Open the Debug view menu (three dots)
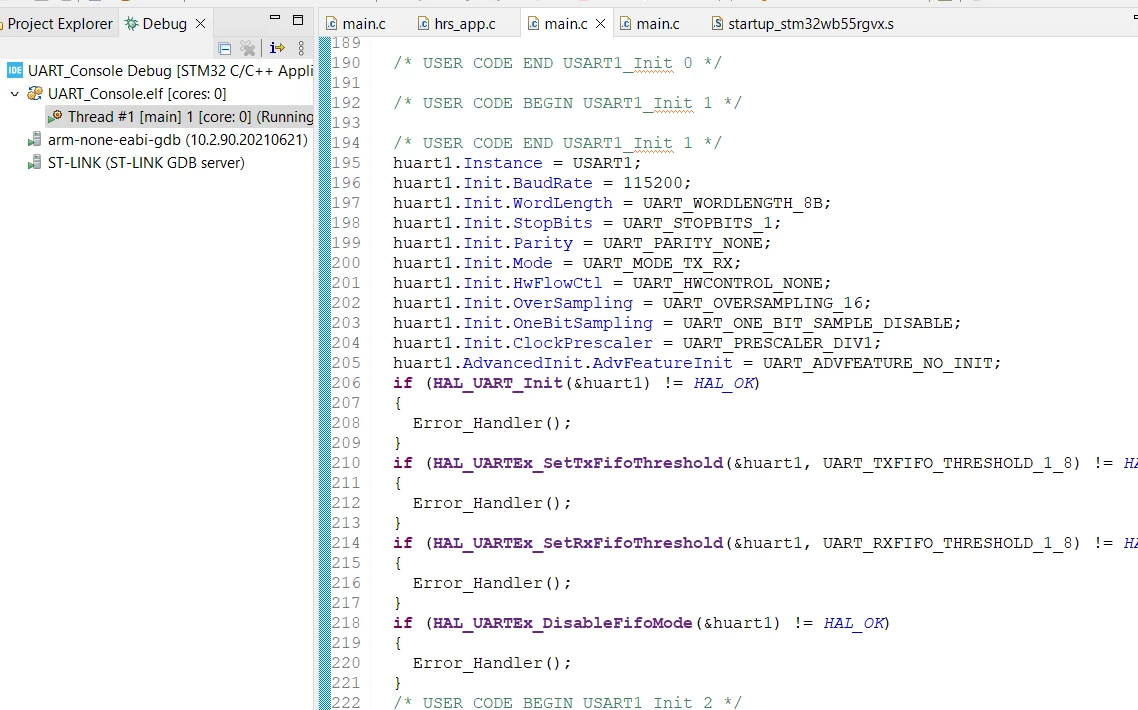1138x710 pixels. pyautogui.click(x=301, y=48)
